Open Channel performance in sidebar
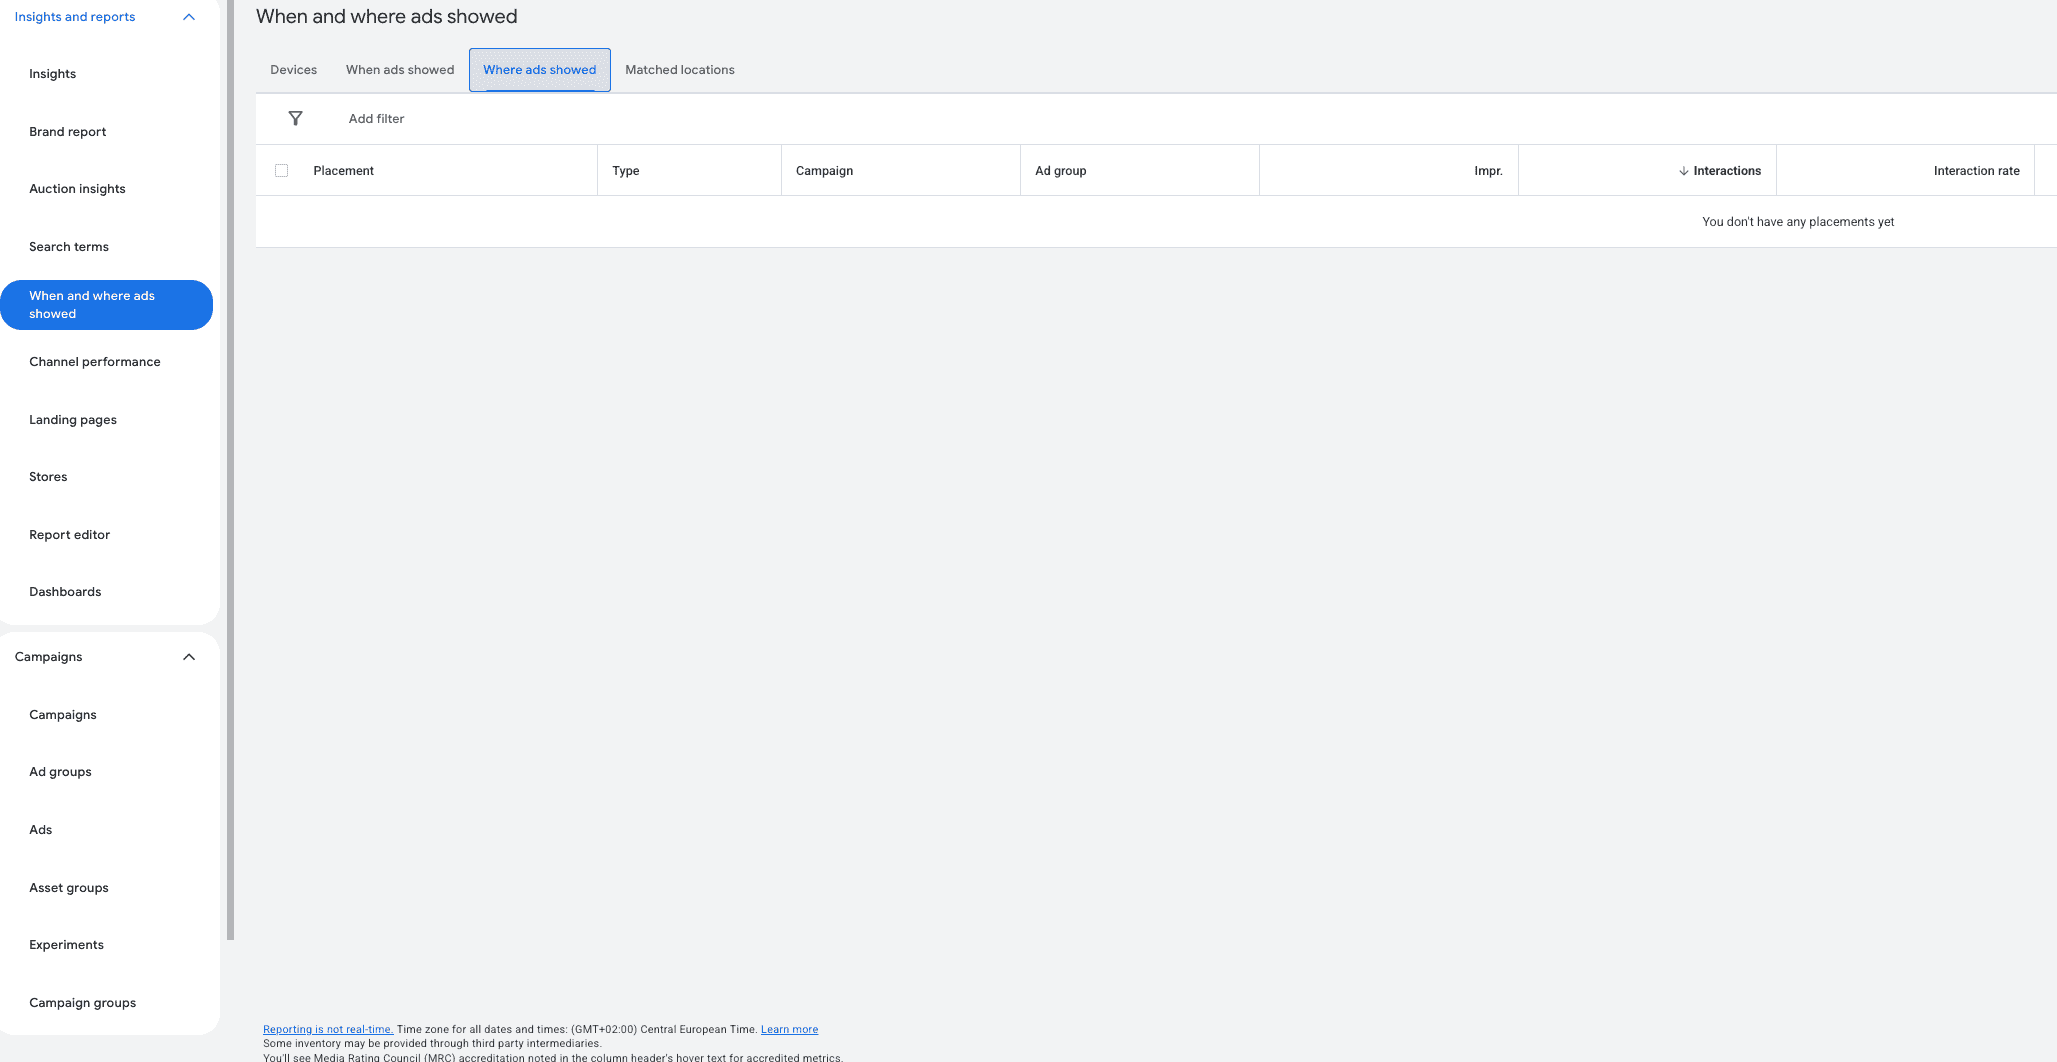 [x=94, y=362]
